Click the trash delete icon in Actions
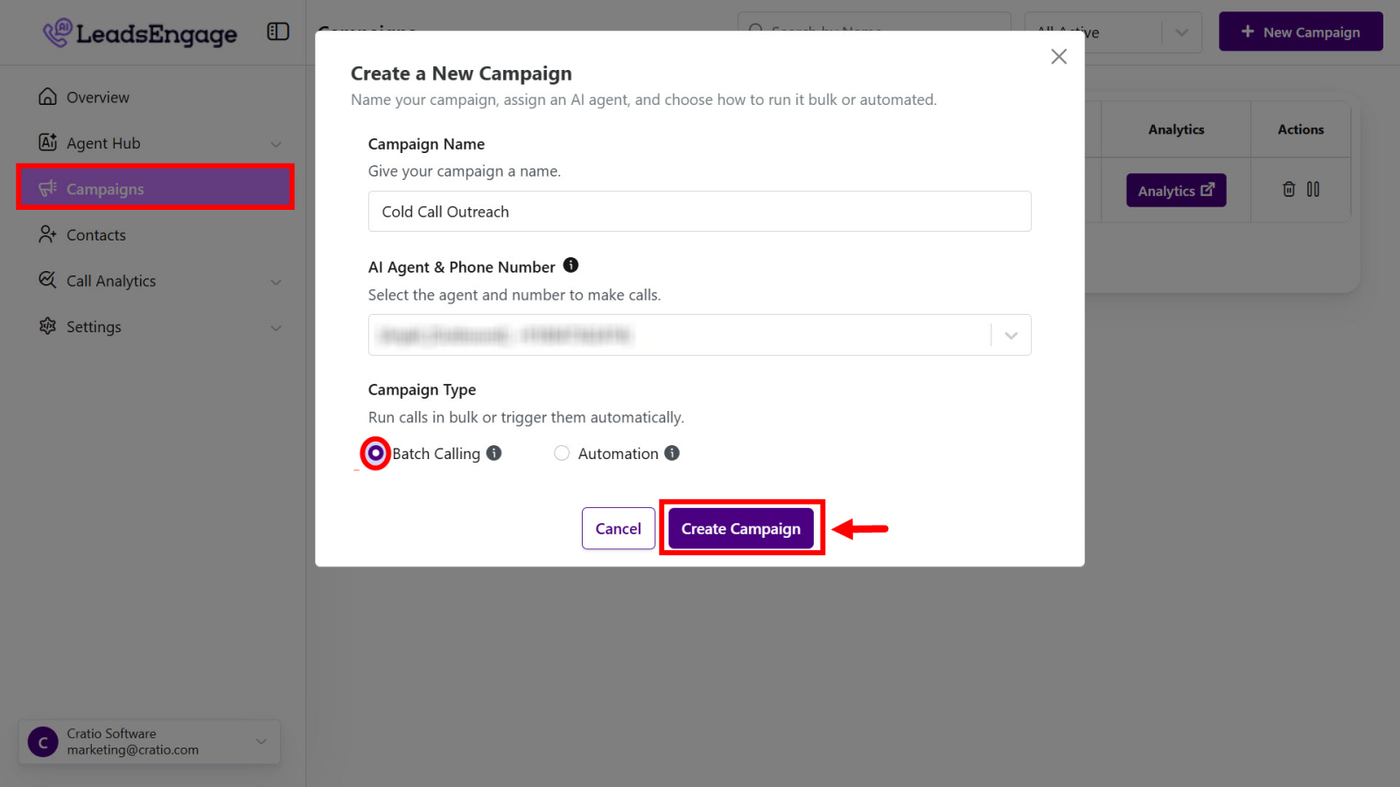 coord(1289,189)
